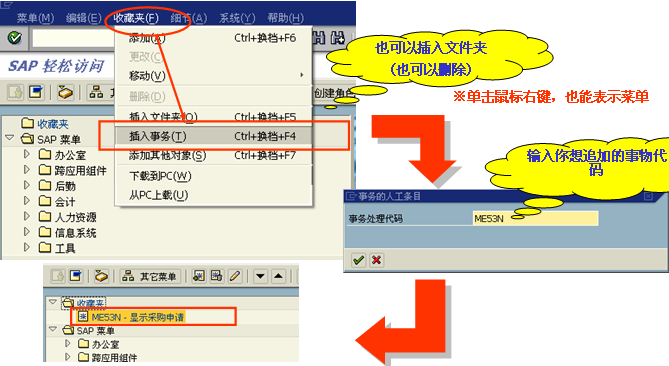Image resolution: width=669 pixels, height=366 pixels.
Task: Open the 菜单(M) menu
Action: 35,18
